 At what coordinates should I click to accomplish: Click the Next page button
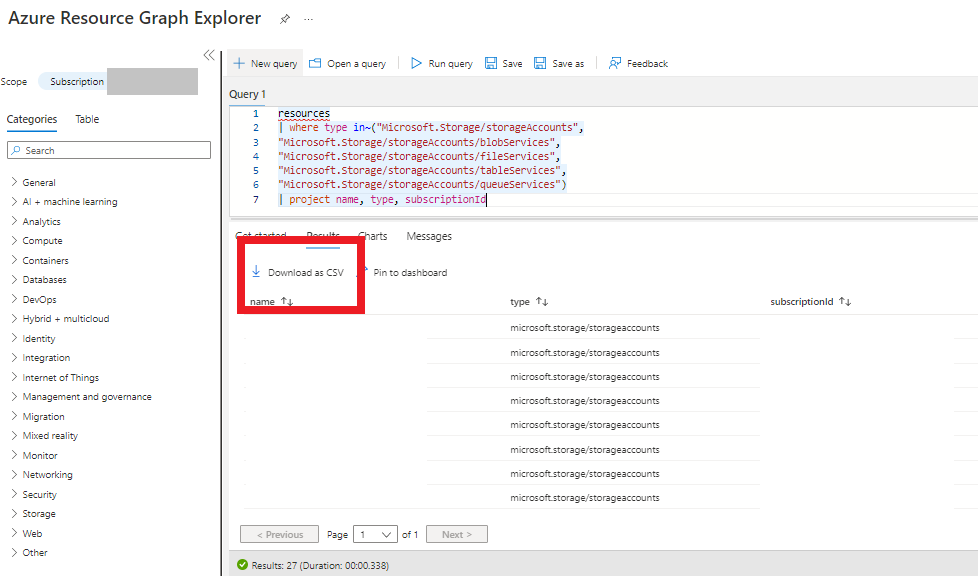[457, 534]
